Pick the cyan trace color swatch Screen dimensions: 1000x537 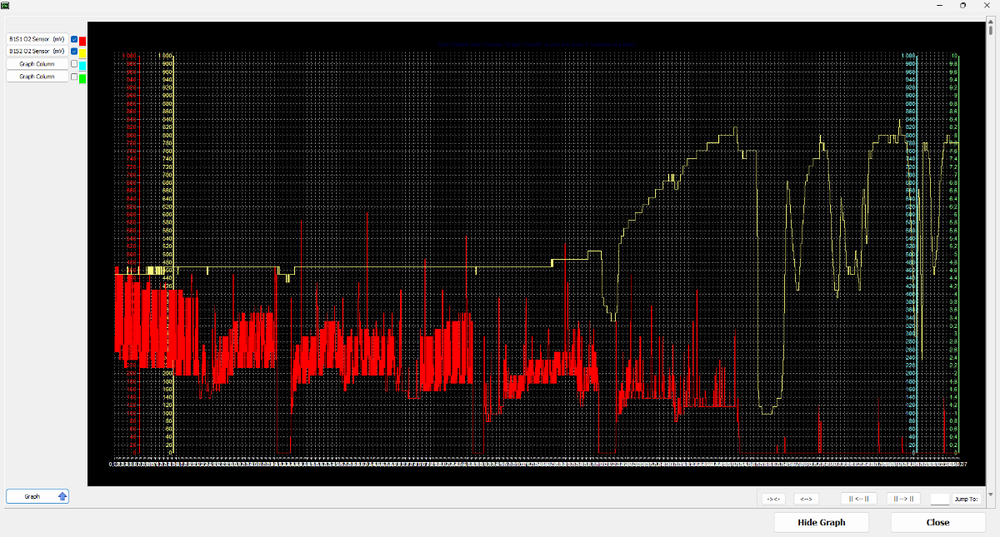pos(82,66)
